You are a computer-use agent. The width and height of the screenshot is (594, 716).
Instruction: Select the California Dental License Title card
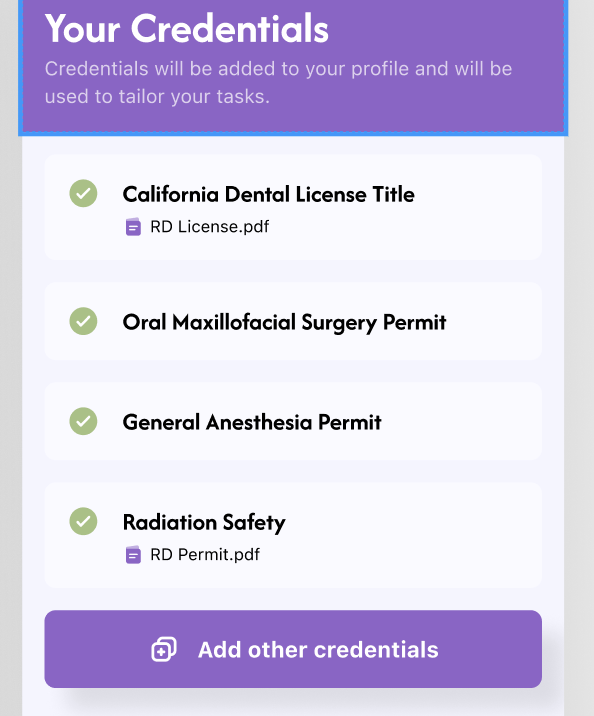pyautogui.click(x=293, y=207)
